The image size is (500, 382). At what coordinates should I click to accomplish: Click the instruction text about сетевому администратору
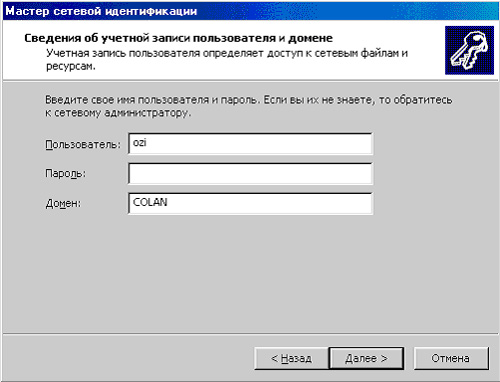tap(248, 106)
